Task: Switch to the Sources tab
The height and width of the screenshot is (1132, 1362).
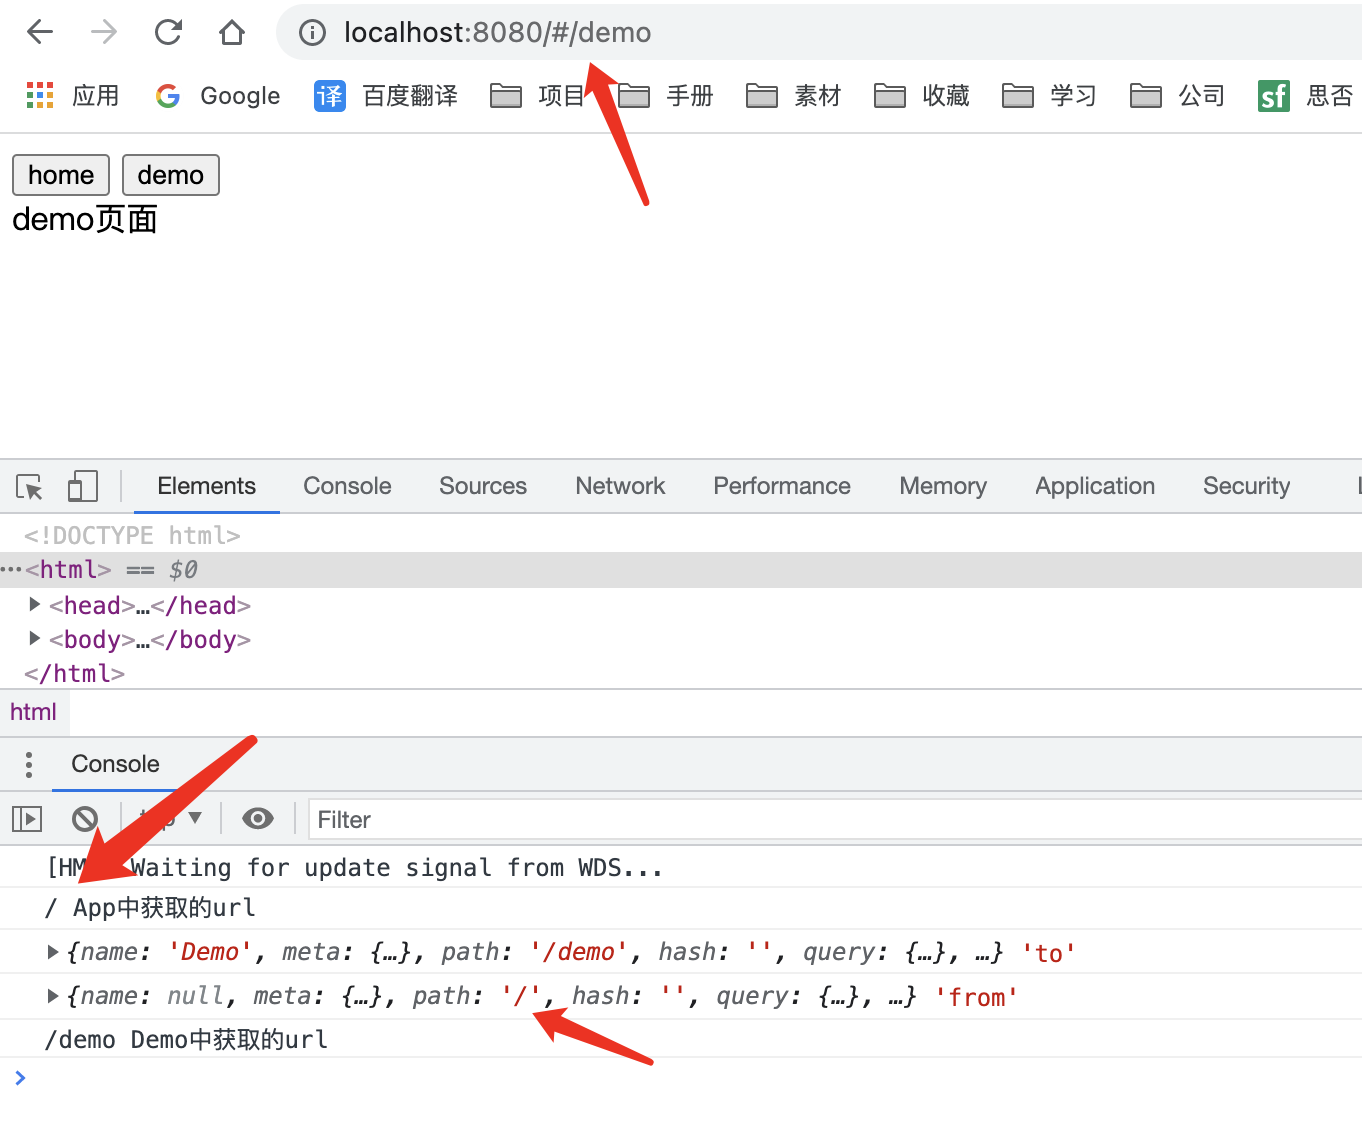Action: (483, 486)
